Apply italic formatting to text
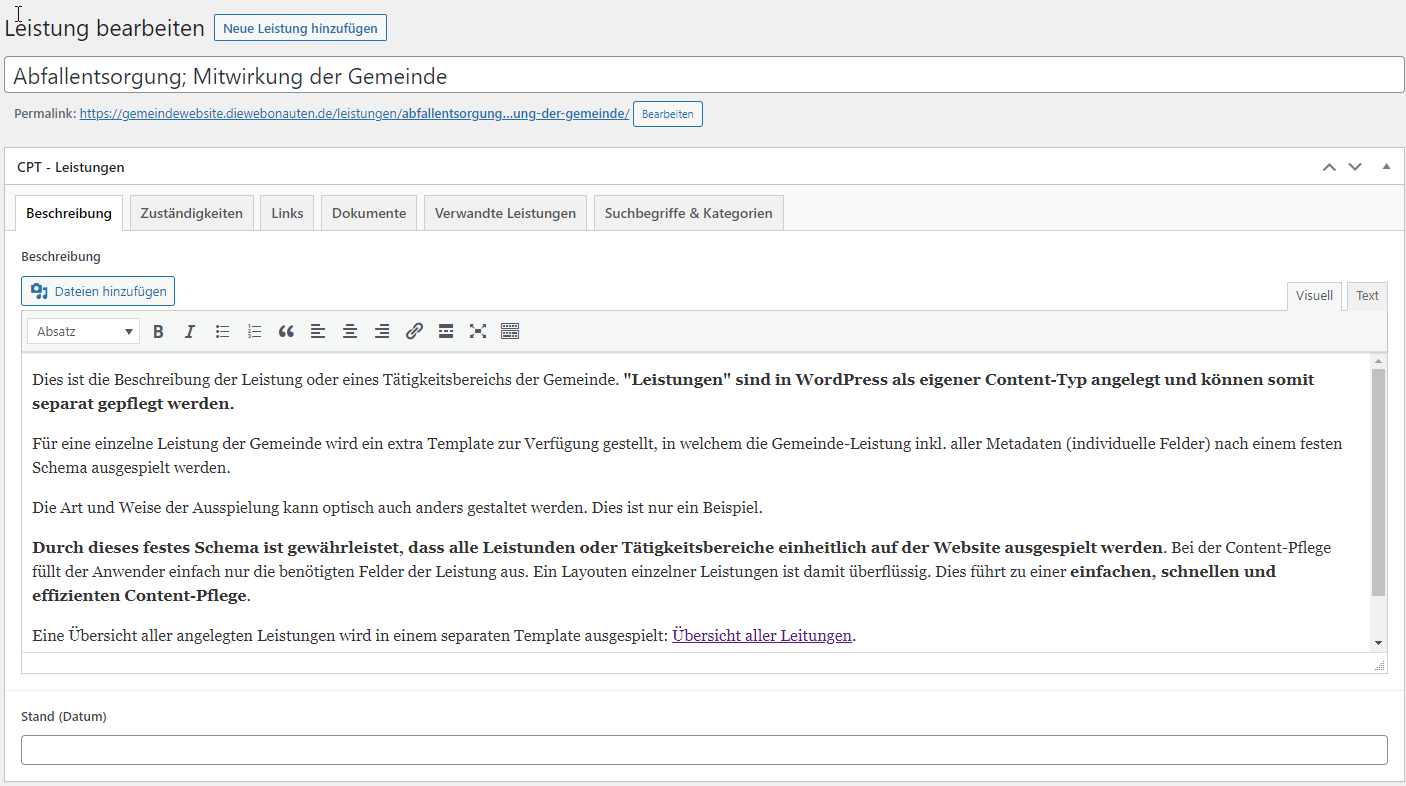This screenshot has width=1406, height=786. (190, 332)
